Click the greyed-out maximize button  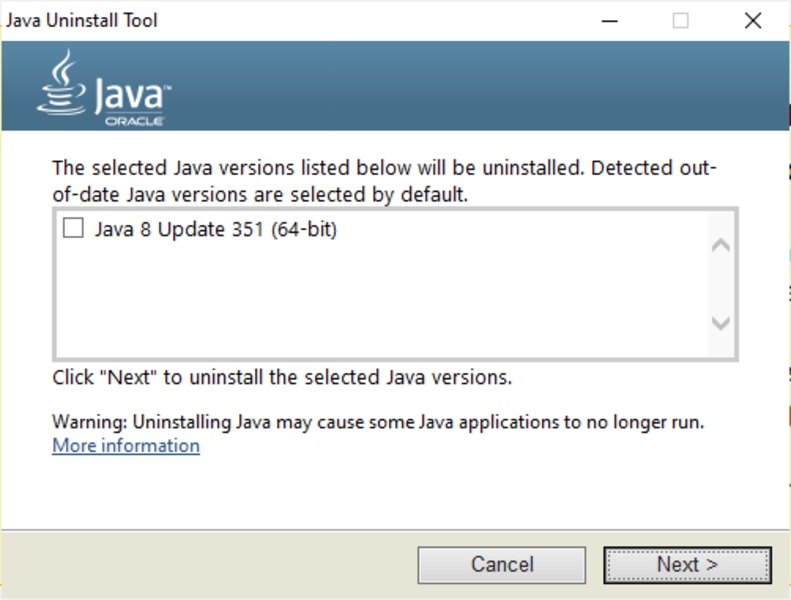(x=680, y=20)
